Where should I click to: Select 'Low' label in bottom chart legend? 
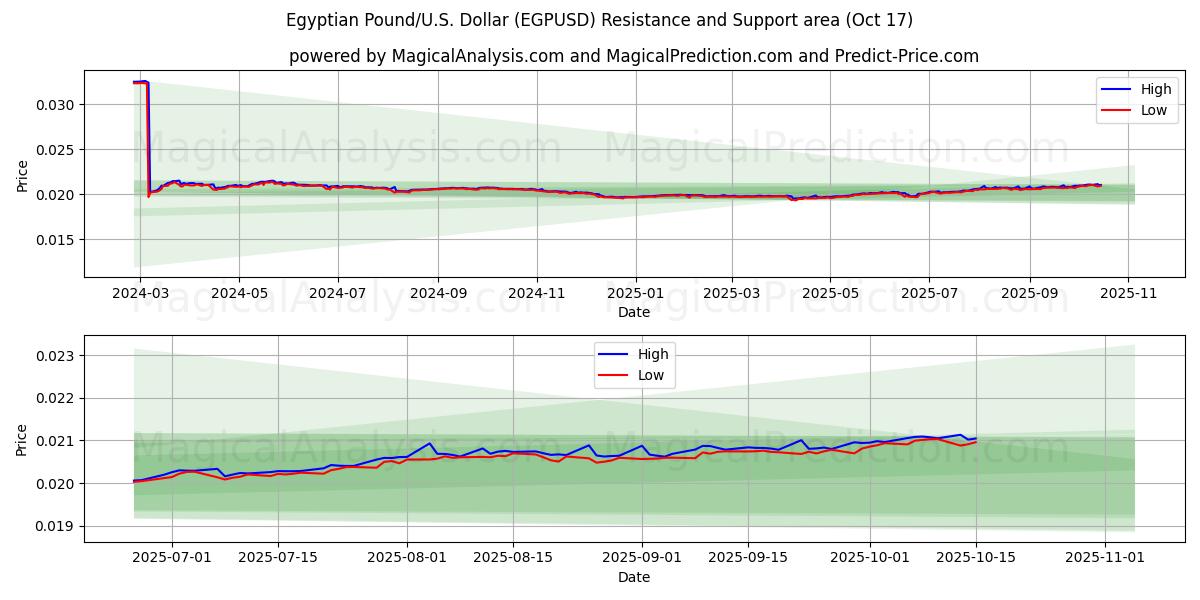[x=653, y=376]
